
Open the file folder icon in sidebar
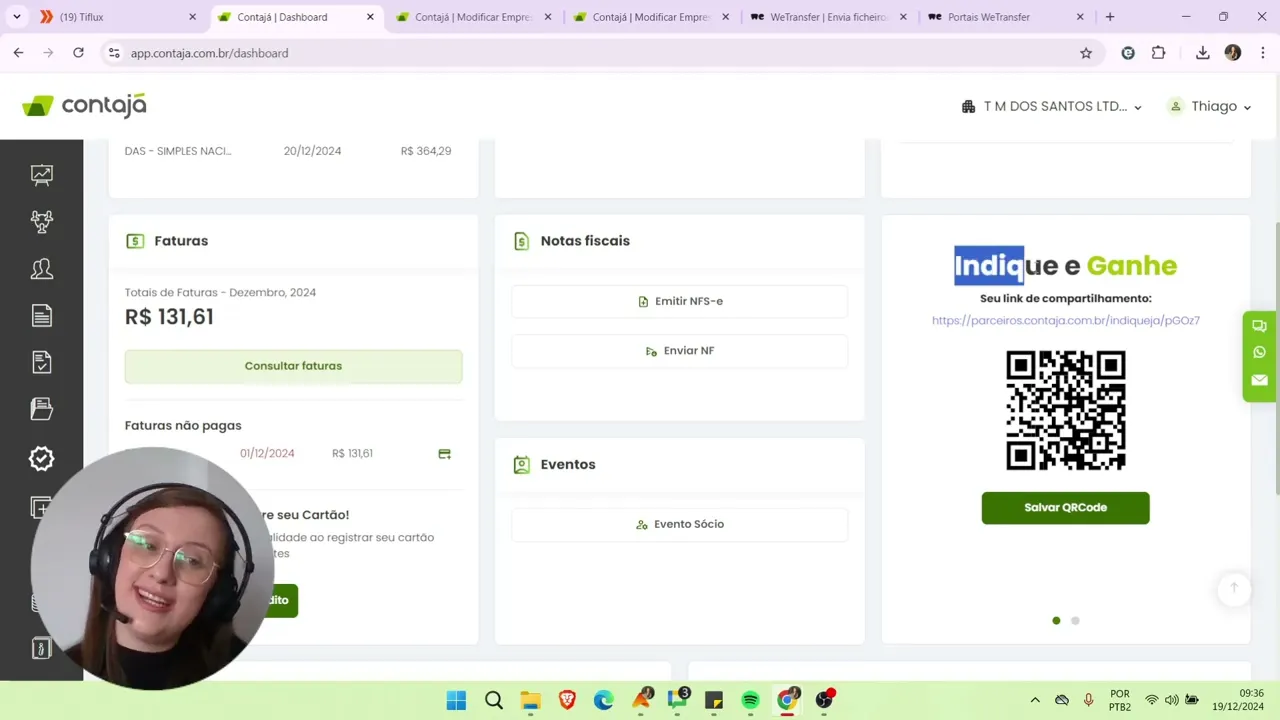click(41, 409)
